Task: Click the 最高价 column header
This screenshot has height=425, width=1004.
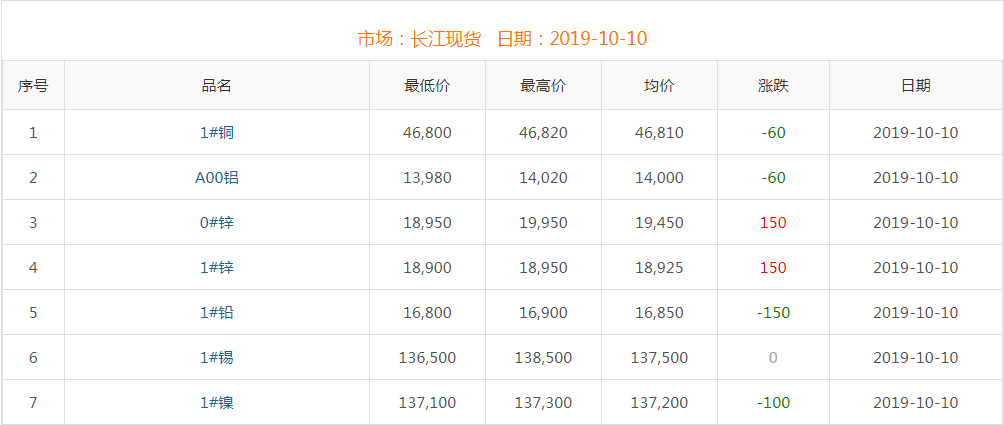Action: coord(543,86)
